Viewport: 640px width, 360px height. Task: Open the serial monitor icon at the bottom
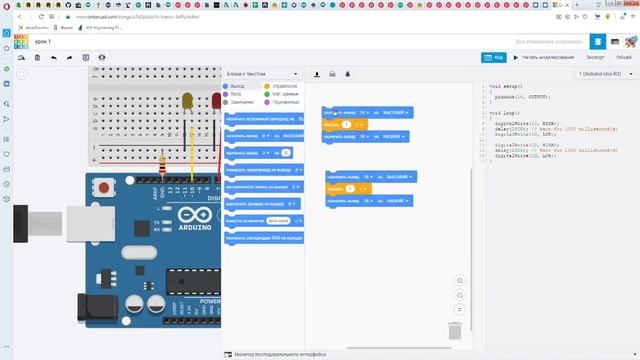tap(228, 354)
